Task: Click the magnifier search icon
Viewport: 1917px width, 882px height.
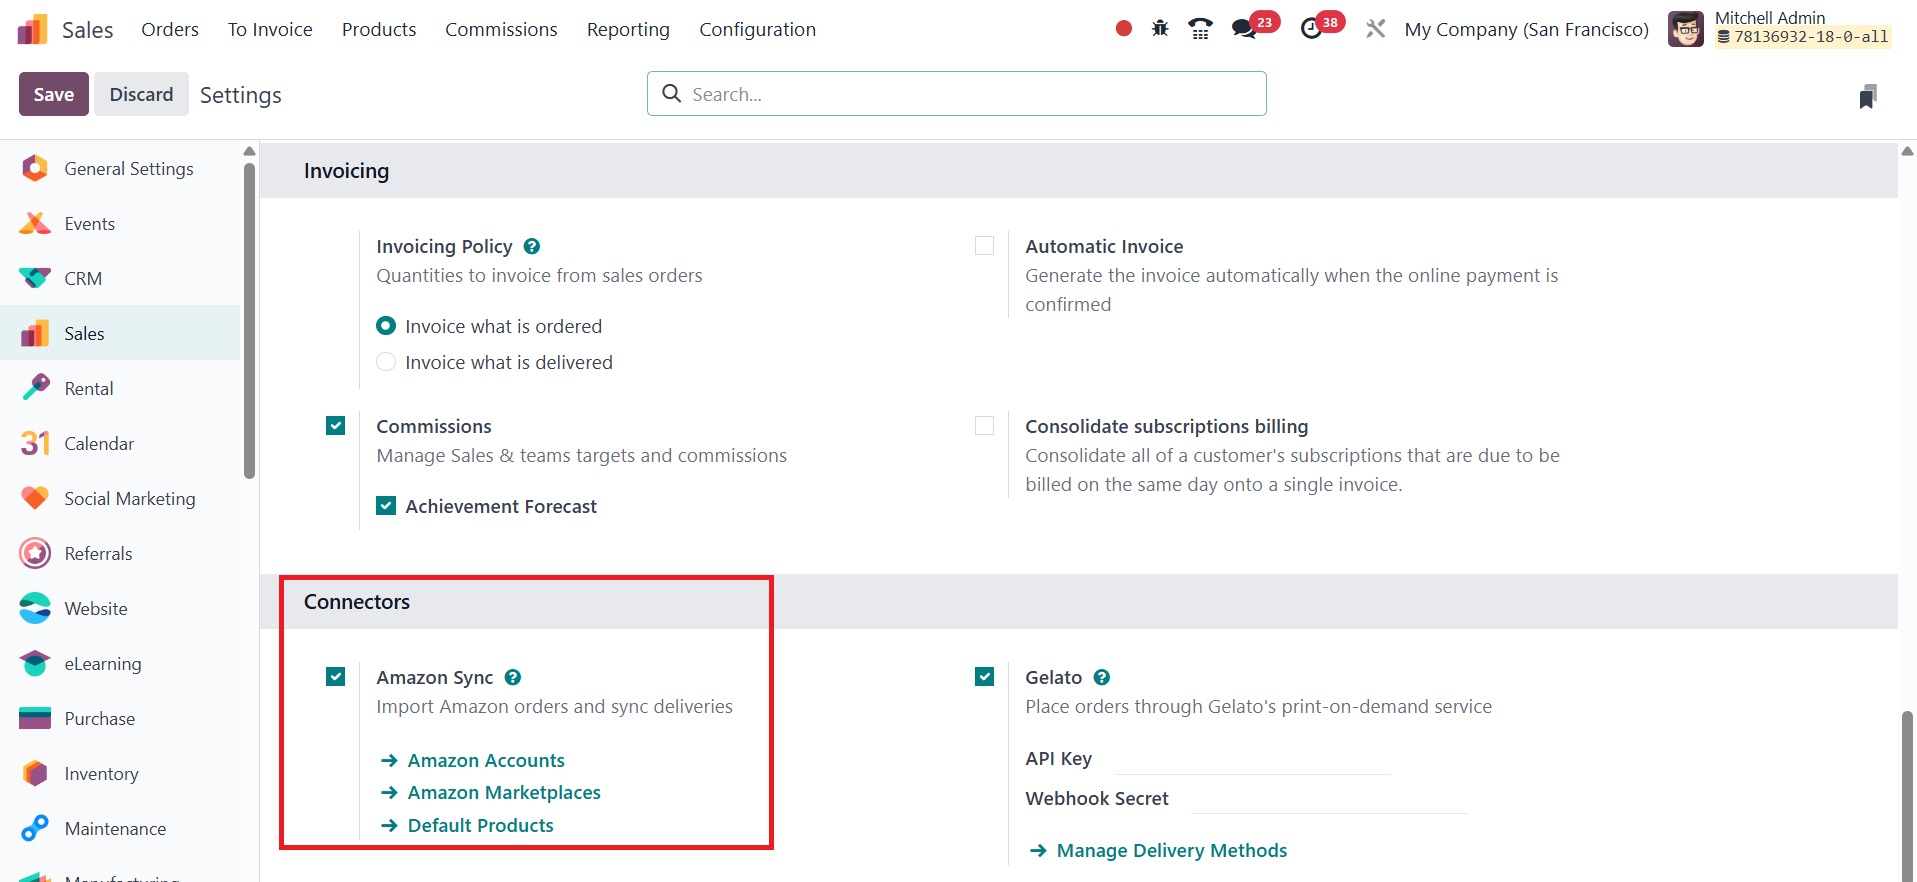Action: (x=672, y=93)
